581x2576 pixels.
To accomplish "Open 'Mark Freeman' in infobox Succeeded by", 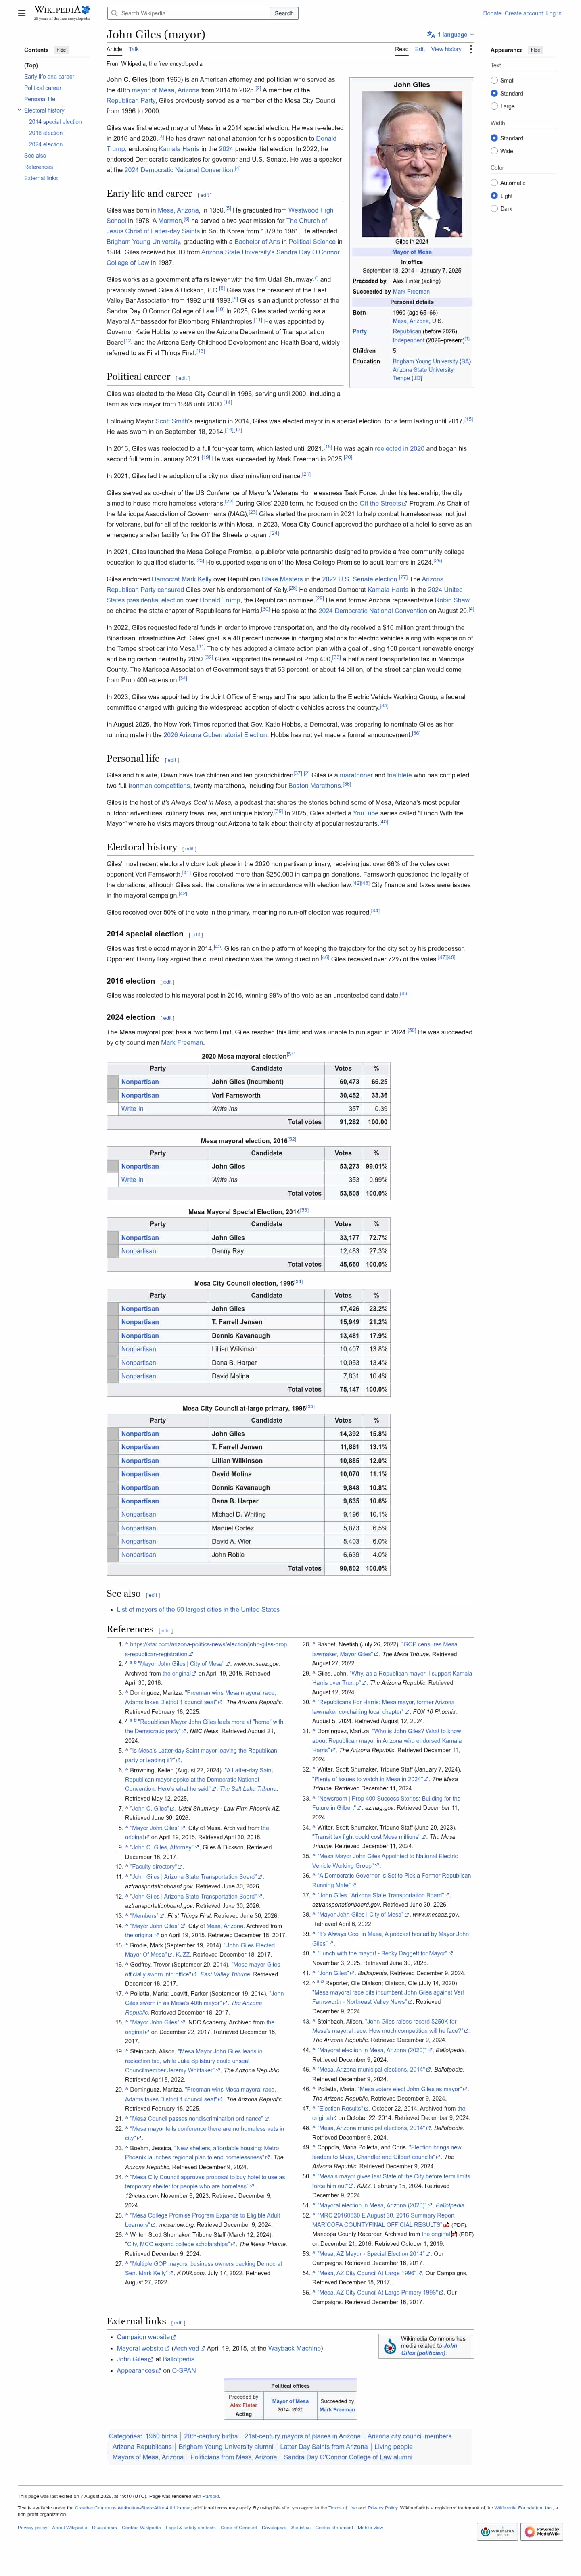I will click(x=411, y=291).
